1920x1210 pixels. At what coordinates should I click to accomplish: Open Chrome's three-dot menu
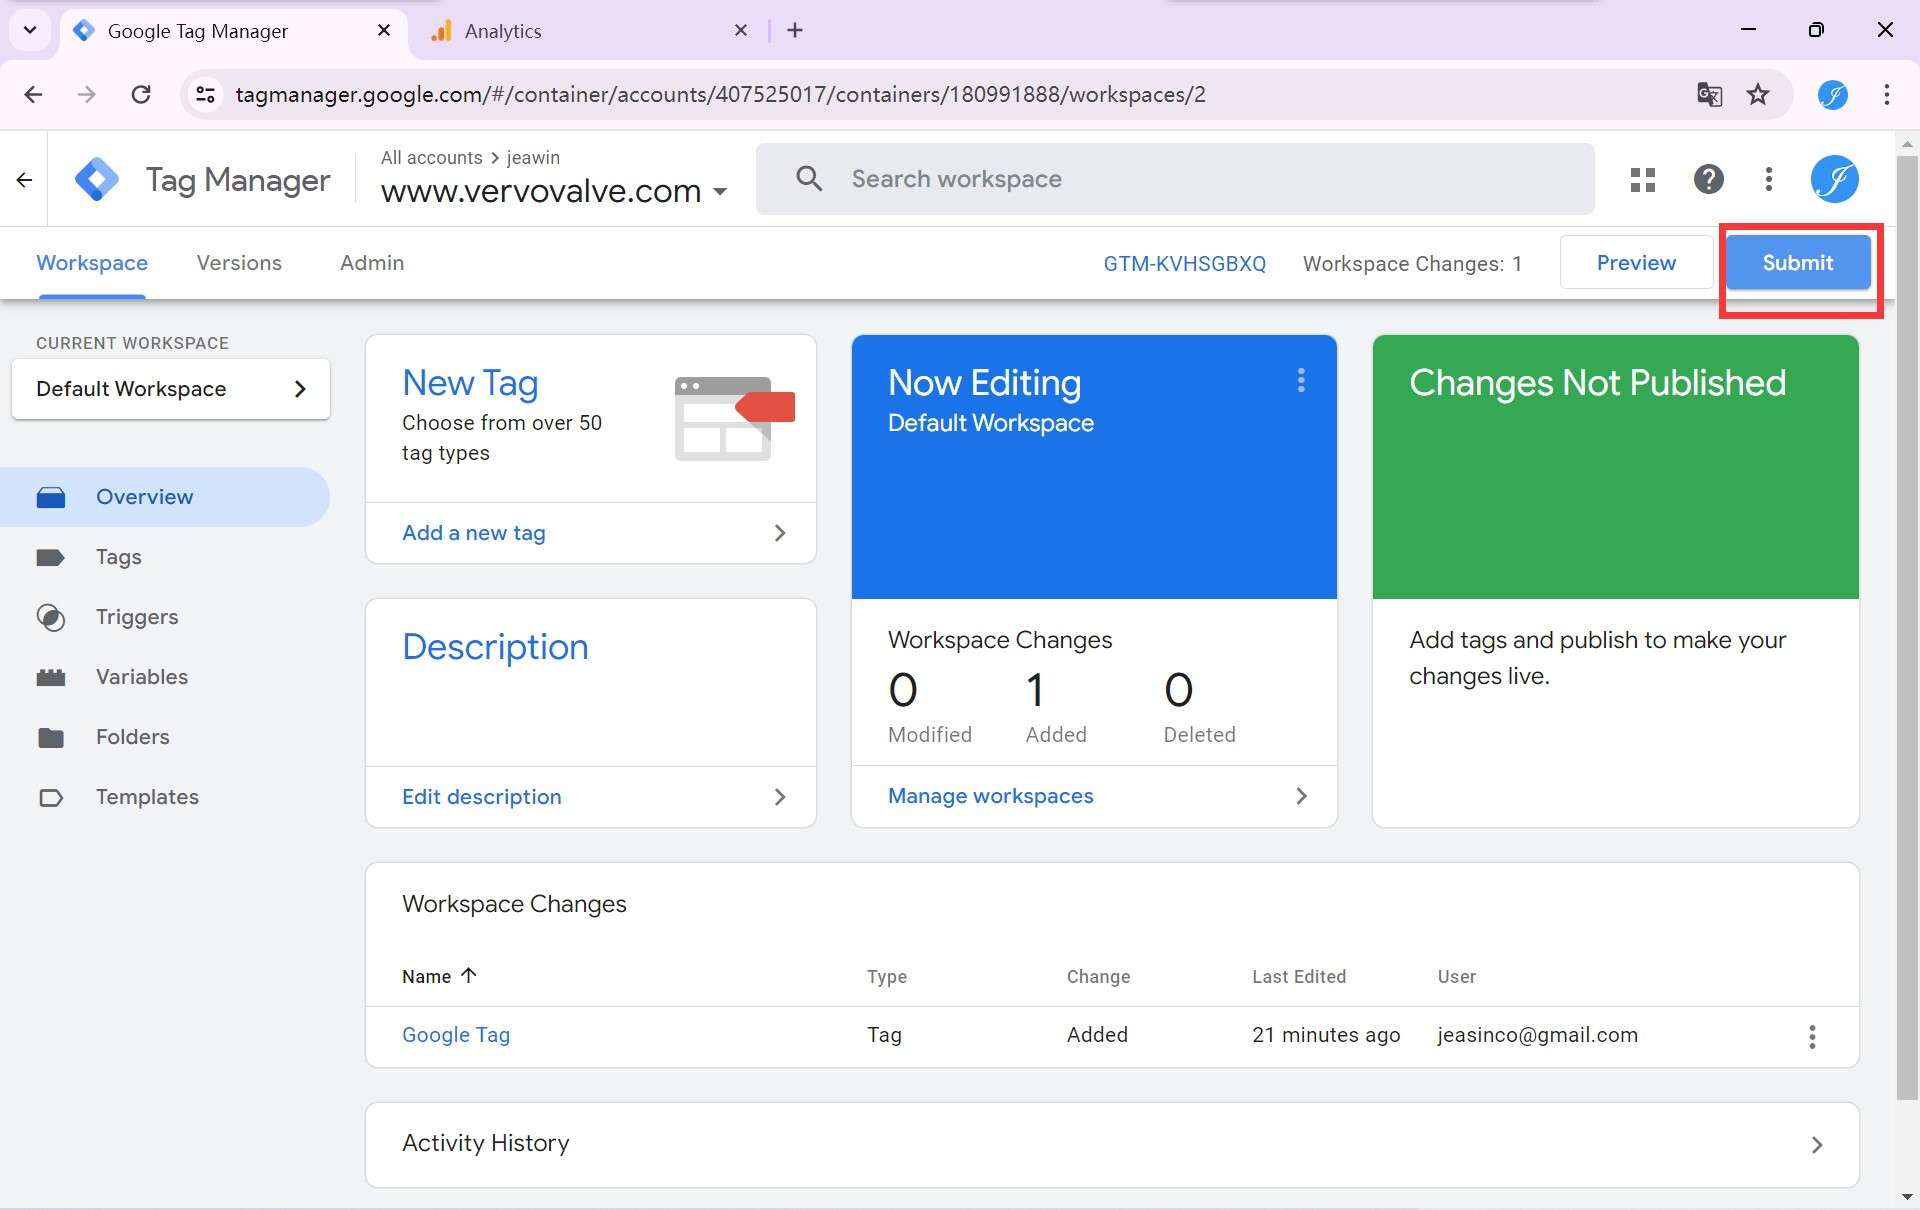point(1886,95)
